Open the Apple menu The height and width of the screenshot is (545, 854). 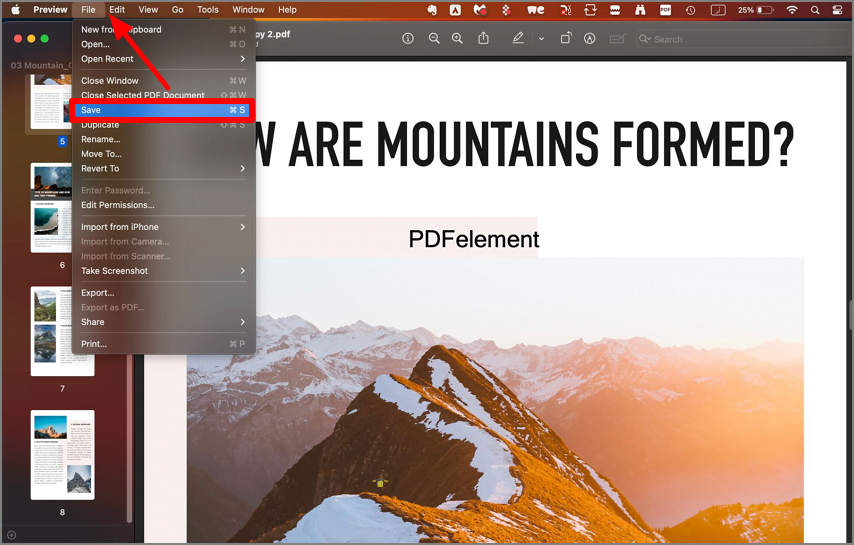click(x=15, y=10)
